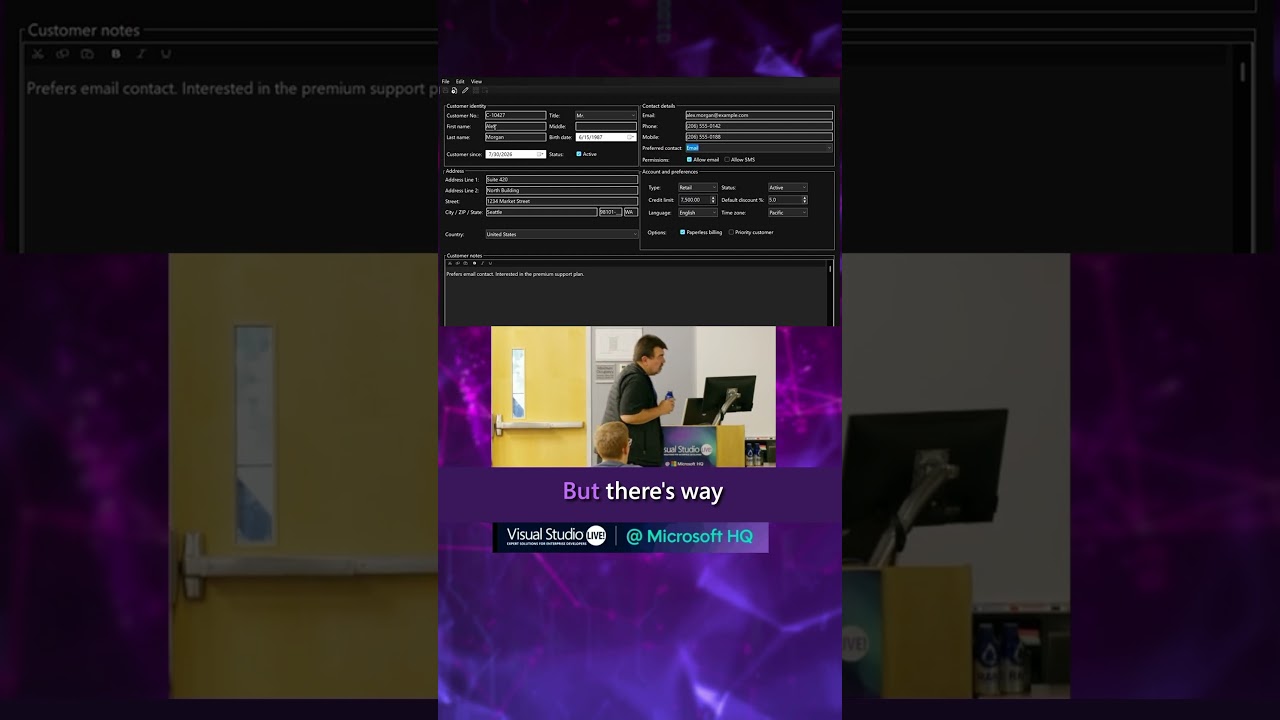The height and width of the screenshot is (720, 1280).
Task: Click the First name input field
Action: (x=516, y=127)
